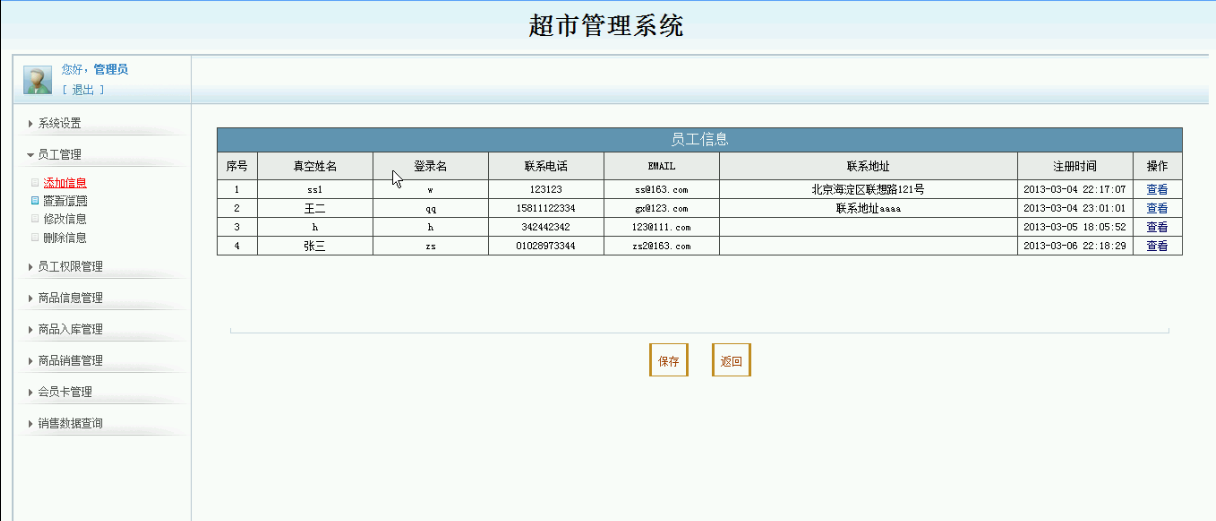Click the 序号 column header
Image resolution: width=1216 pixels, height=521 pixels.
237,165
